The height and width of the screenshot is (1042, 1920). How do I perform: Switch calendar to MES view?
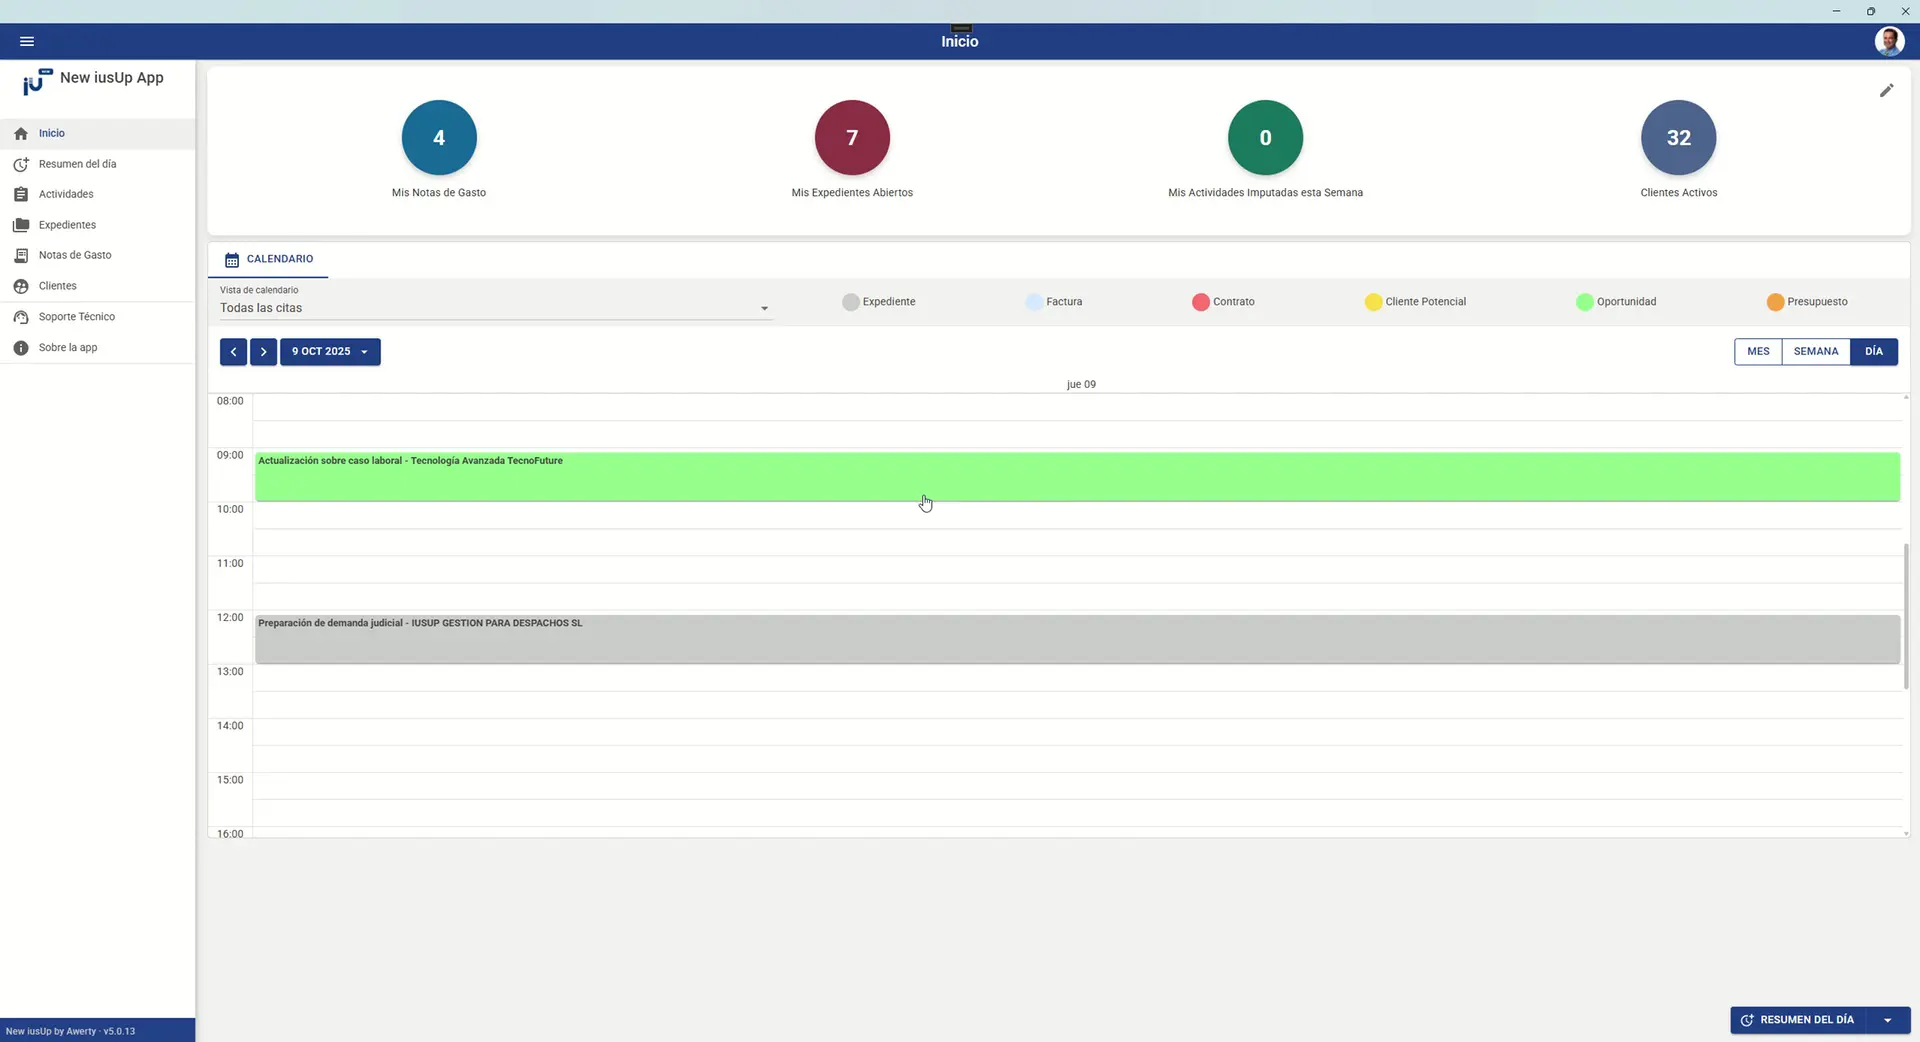(x=1758, y=352)
